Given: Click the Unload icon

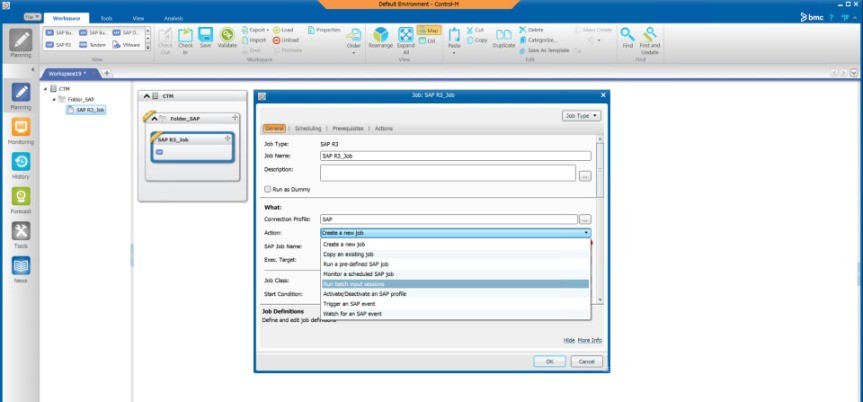Looking at the screenshot, I should [x=286, y=40].
